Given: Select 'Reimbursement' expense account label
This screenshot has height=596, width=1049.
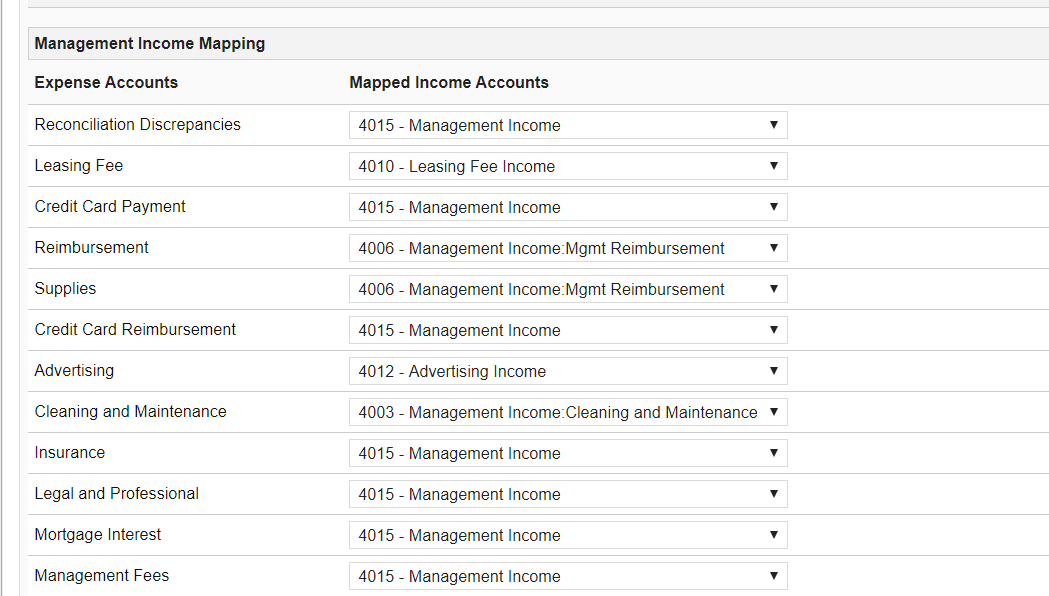Looking at the screenshot, I should coord(92,247).
